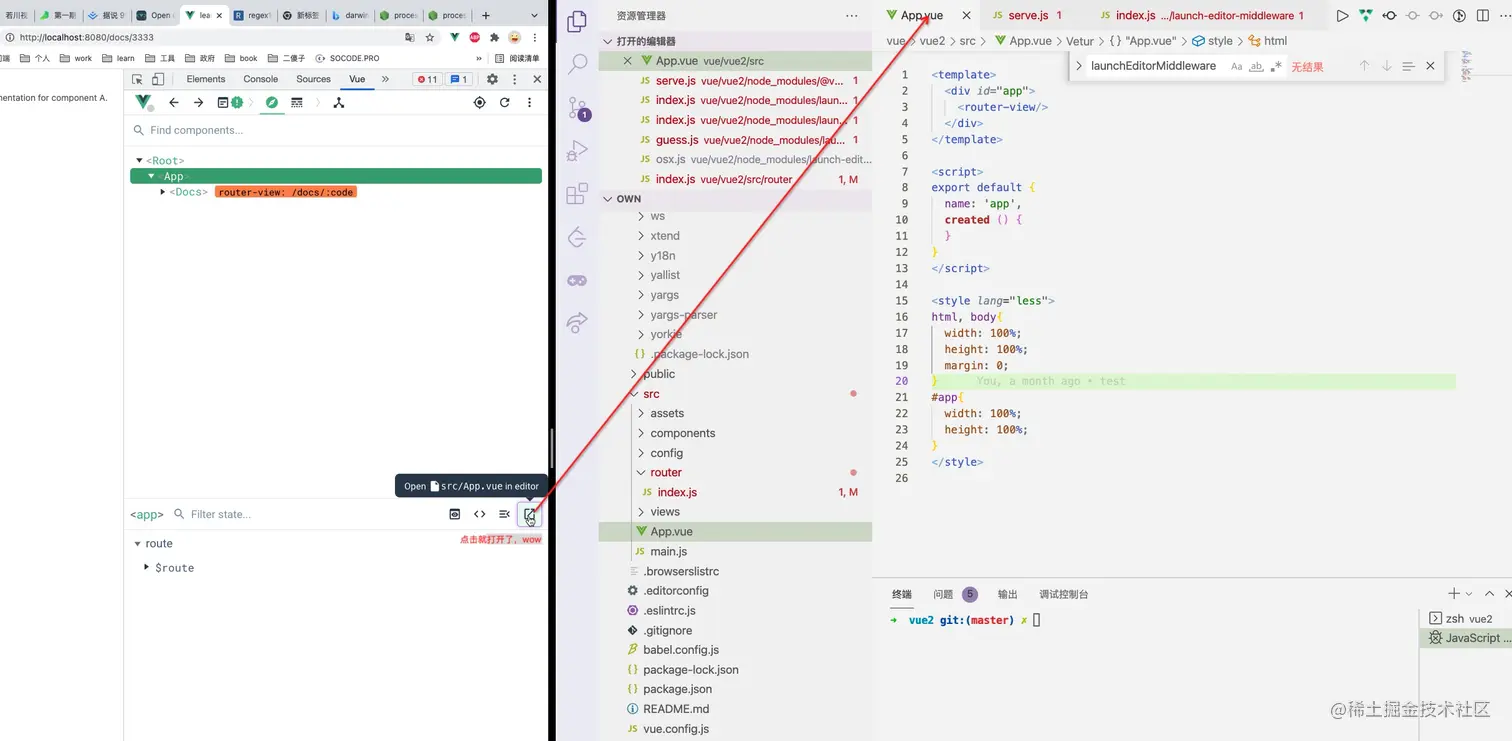The image size is (1512, 741).
Task: Click the html breadcrumb item
Action: click(x=1268, y=41)
